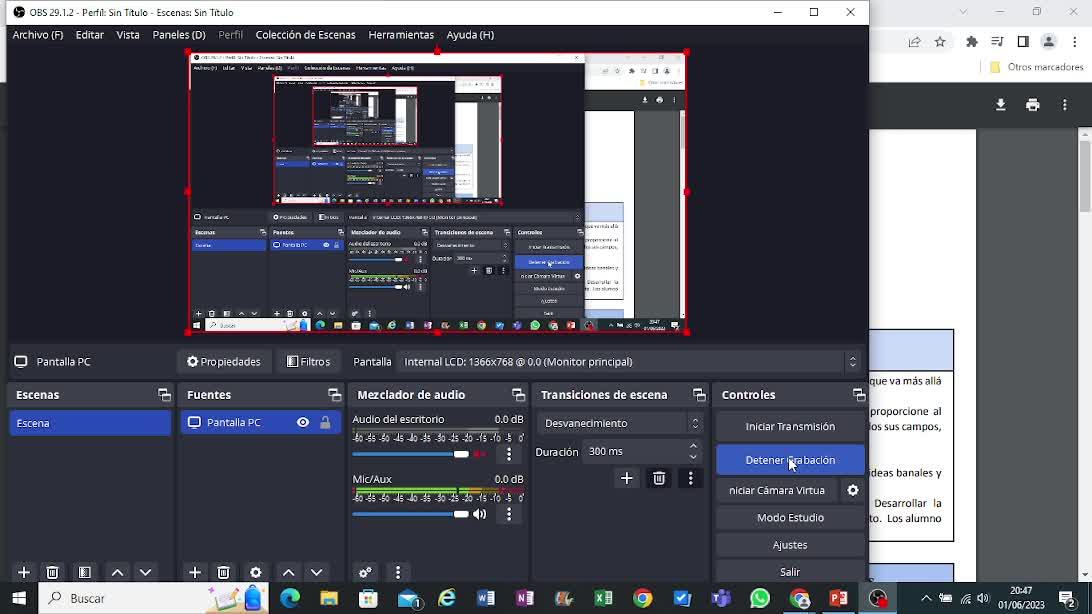
Task: Open the Colección de Escenas menu
Action: click(x=305, y=35)
